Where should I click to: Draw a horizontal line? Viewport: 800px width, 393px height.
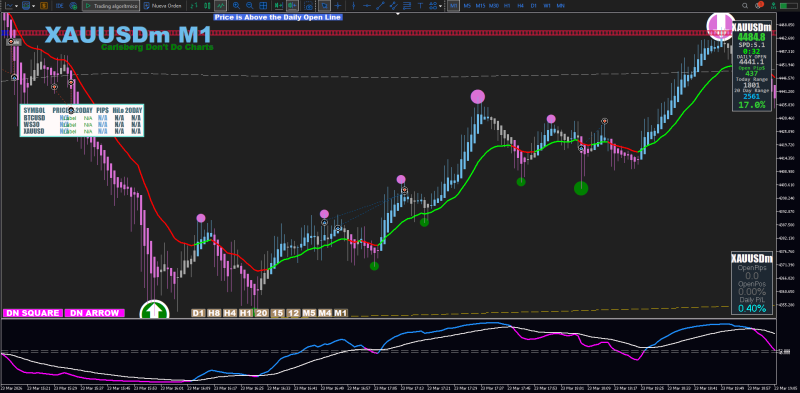(367, 6)
